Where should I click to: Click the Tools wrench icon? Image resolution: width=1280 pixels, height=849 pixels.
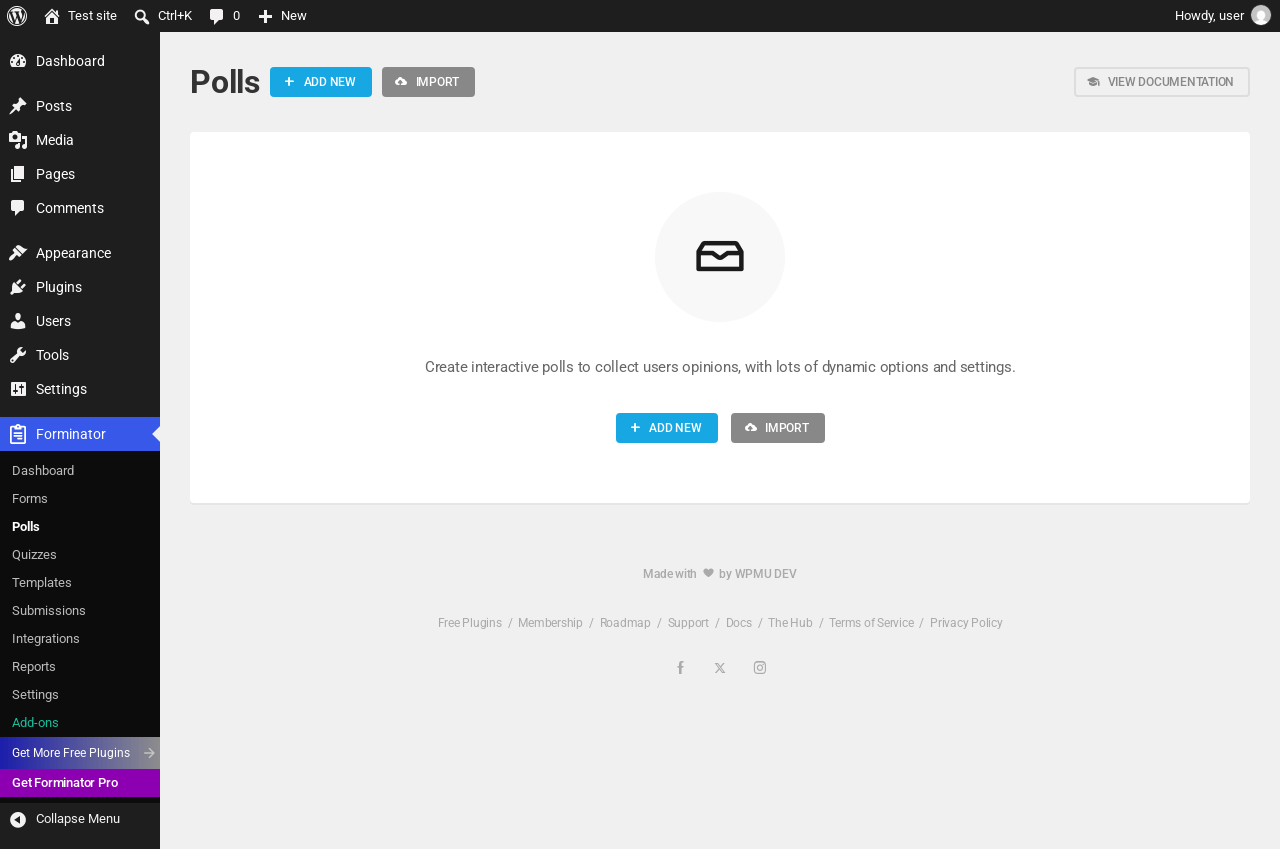point(18,355)
